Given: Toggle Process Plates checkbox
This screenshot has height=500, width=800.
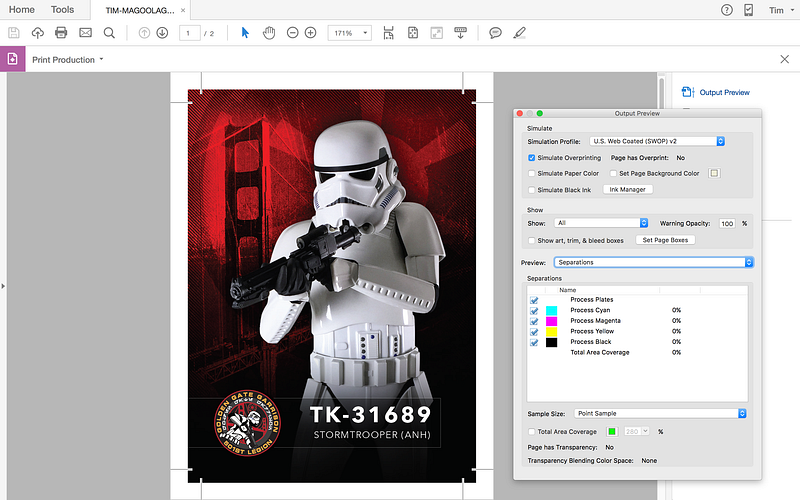Looking at the screenshot, I should coord(534,300).
